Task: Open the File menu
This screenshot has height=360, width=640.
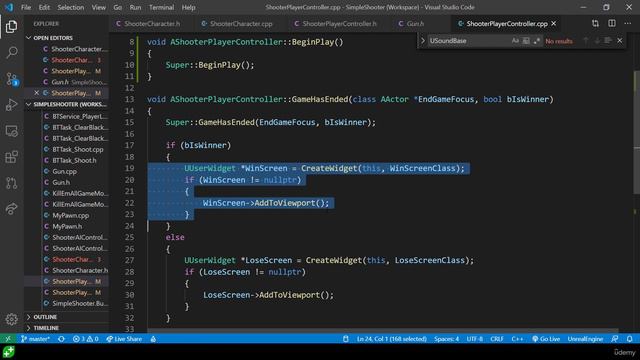Action: [26, 7]
